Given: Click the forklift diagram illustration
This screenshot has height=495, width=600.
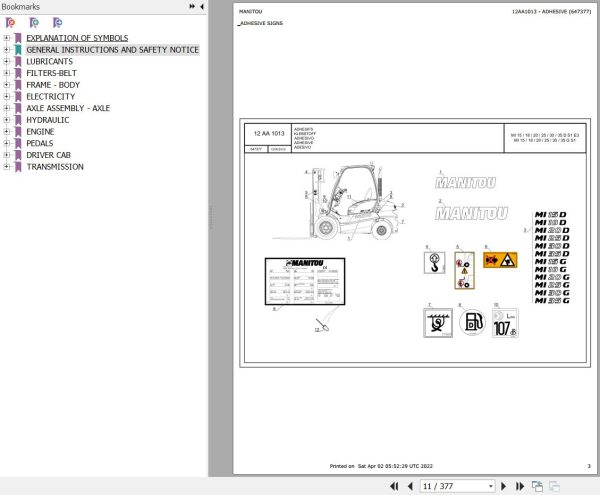Looking at the screenshot, I should [x=338, y=202].
